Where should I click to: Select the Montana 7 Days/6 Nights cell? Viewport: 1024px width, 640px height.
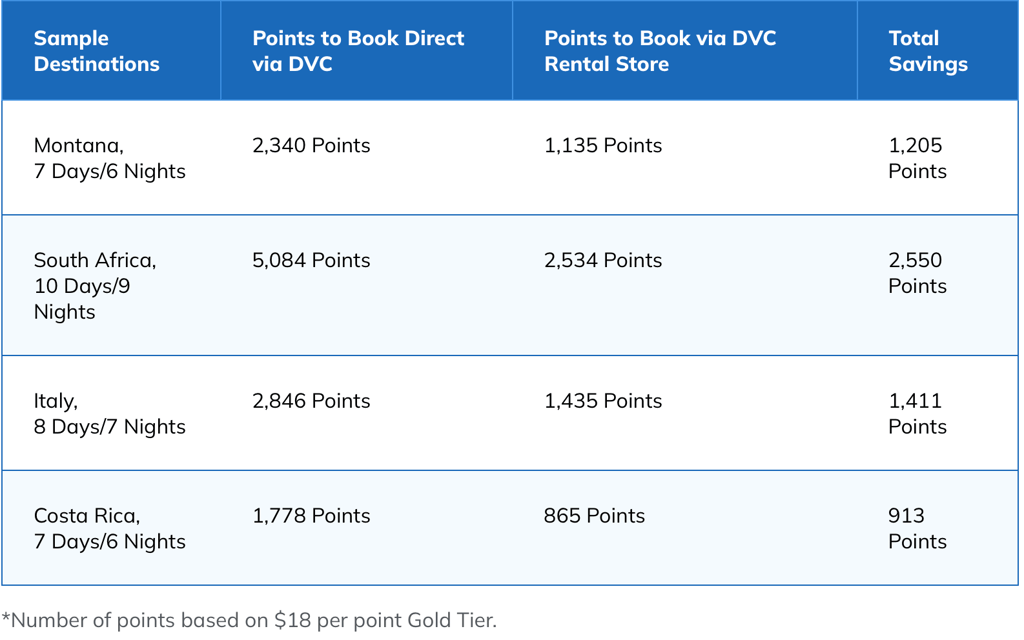click(x=110, y=158)
